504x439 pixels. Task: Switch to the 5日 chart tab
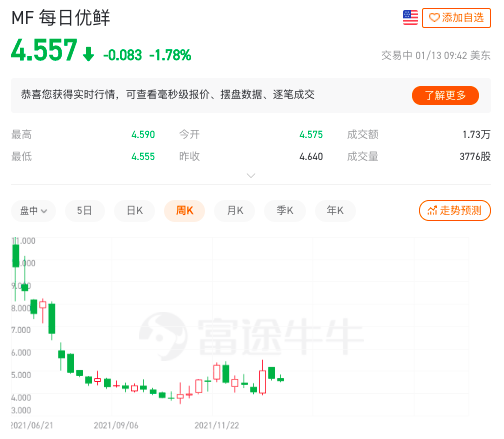[84, 211]
